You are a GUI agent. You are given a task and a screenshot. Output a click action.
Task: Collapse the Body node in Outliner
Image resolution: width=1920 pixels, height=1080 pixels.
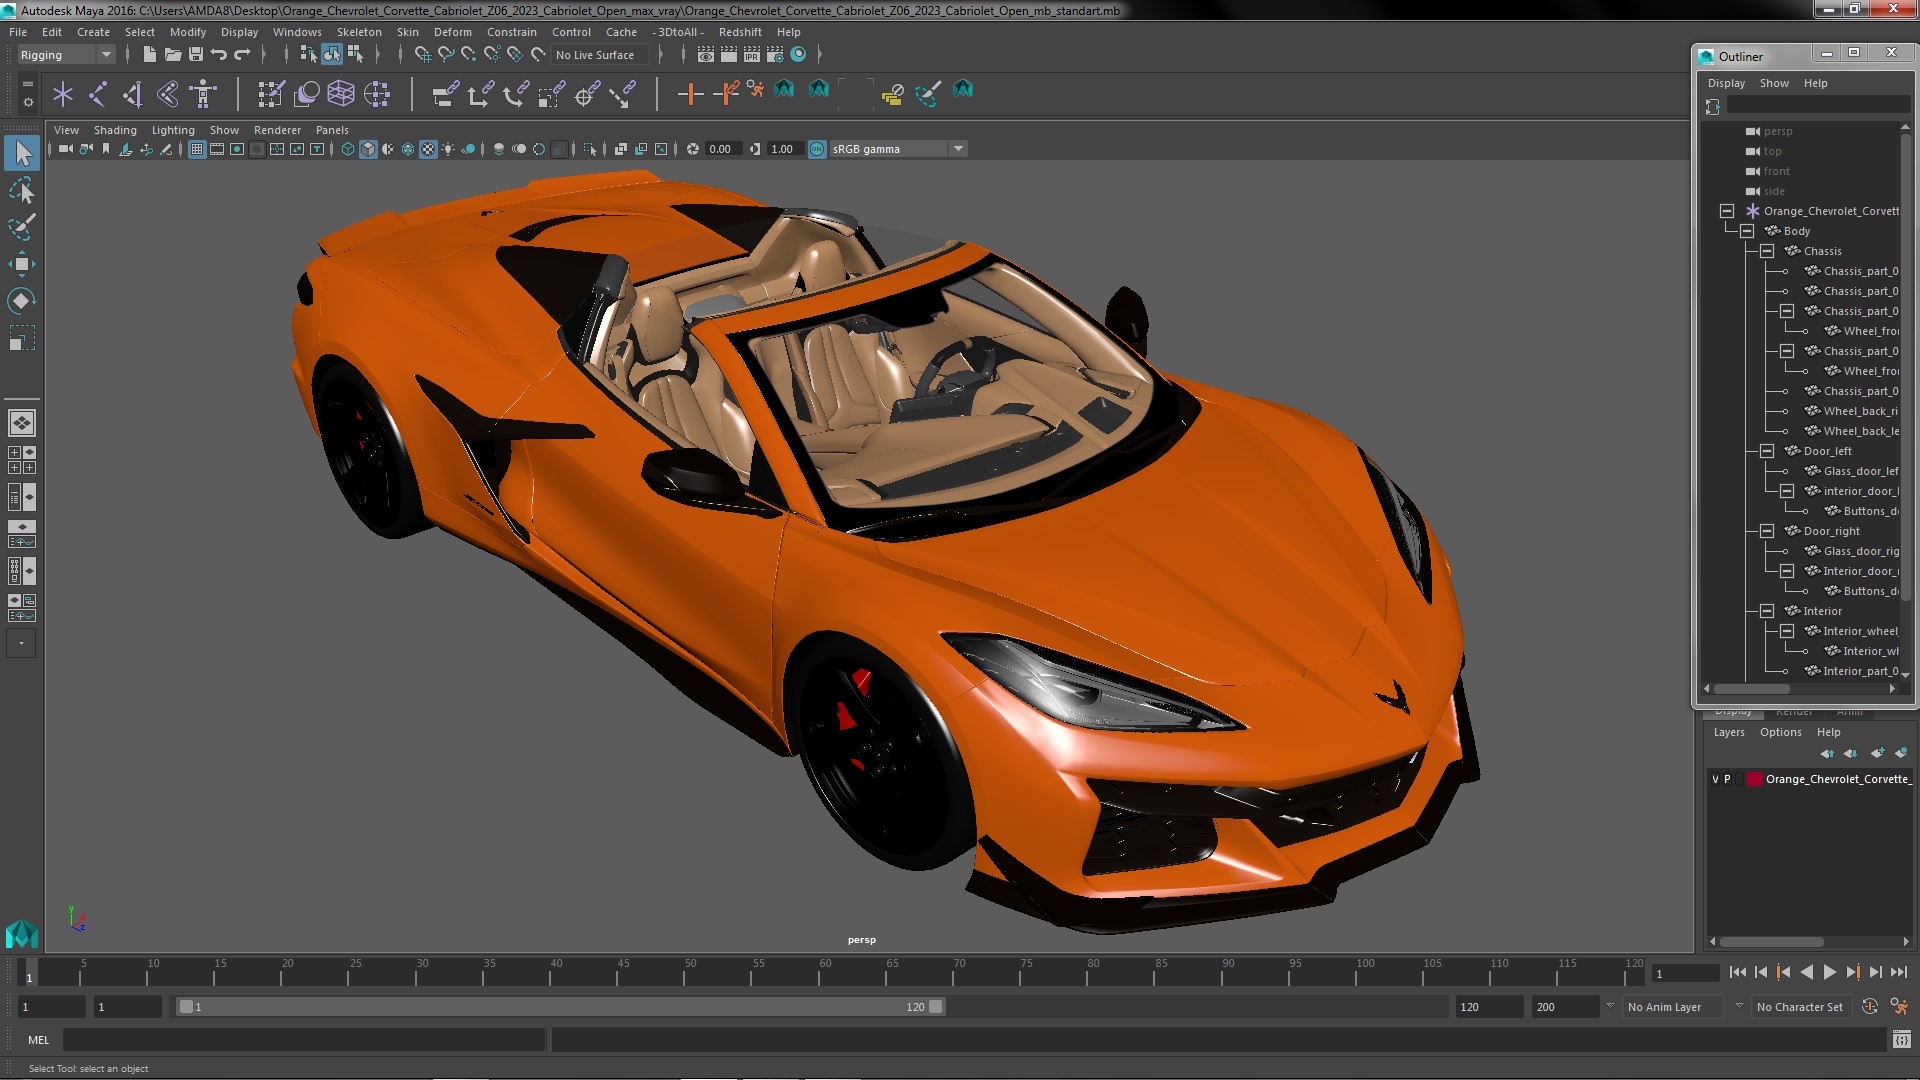point(1747,231)
